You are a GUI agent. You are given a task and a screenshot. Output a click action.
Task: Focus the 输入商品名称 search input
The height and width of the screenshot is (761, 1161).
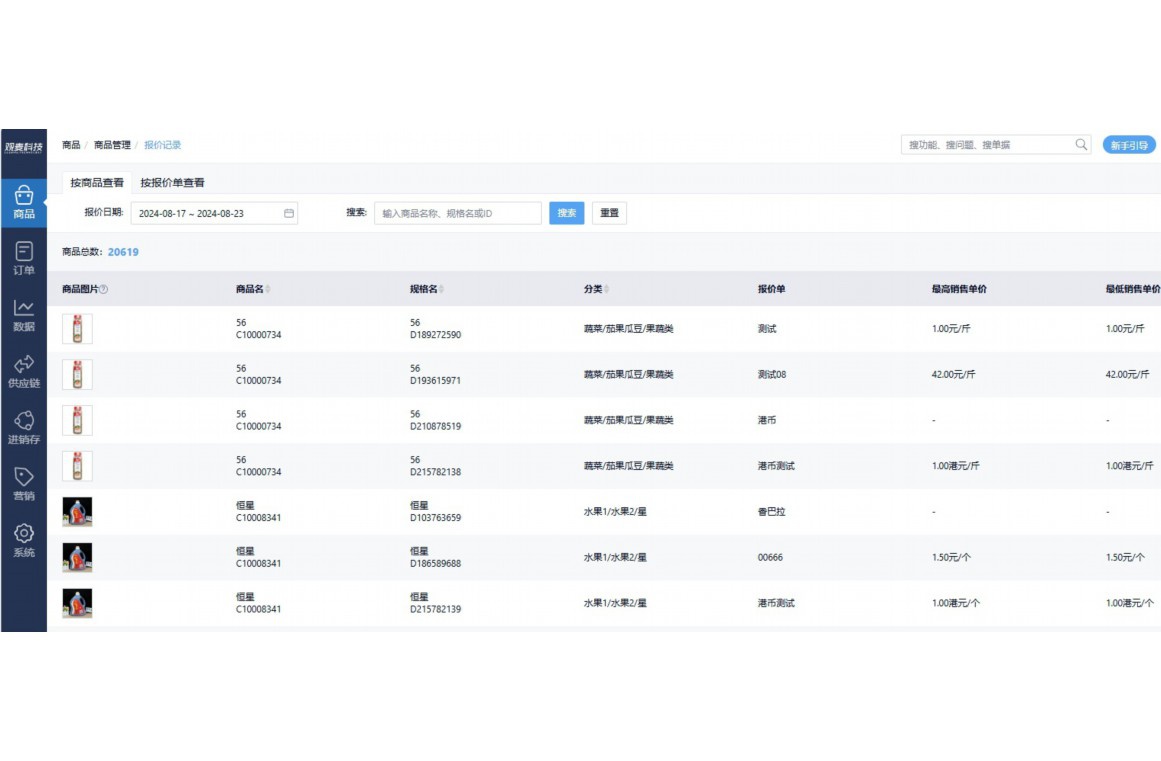[457, 213]
